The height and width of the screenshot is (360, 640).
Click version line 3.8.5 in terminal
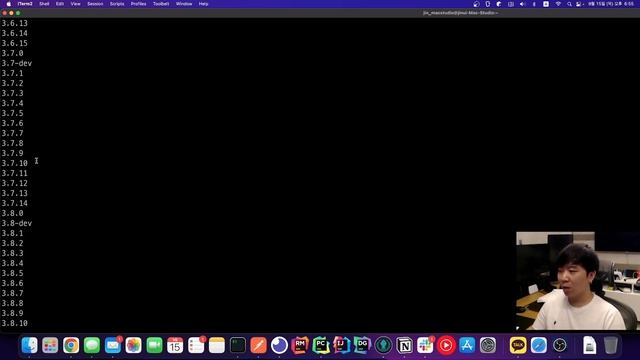pyautogui.click(x=12, y=273)
